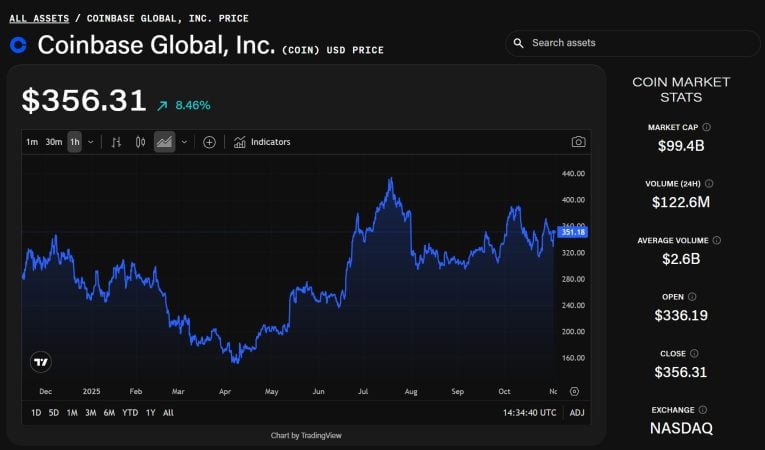Open the 14:34:40 UTC timezone menu
This screenshot has height=450, width=765.
tap(531, 412)
